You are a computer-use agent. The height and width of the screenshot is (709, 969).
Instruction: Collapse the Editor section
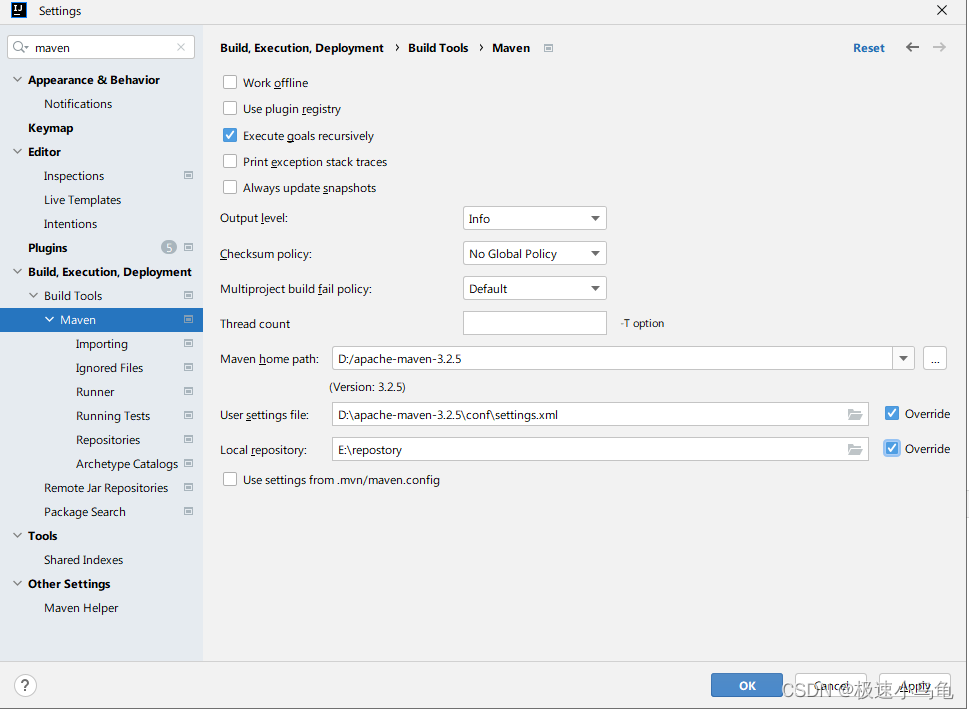click(x=17, y=151)
